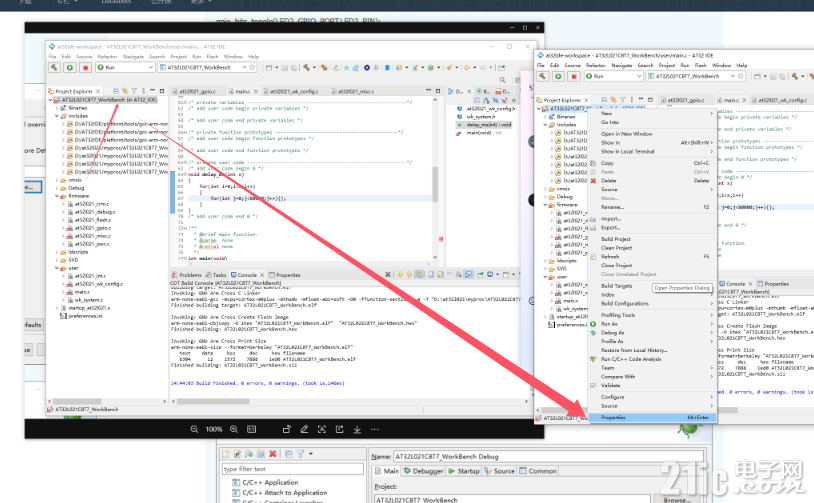Collapse all configurations in debug dialog toolbar

tap(289, 454)
